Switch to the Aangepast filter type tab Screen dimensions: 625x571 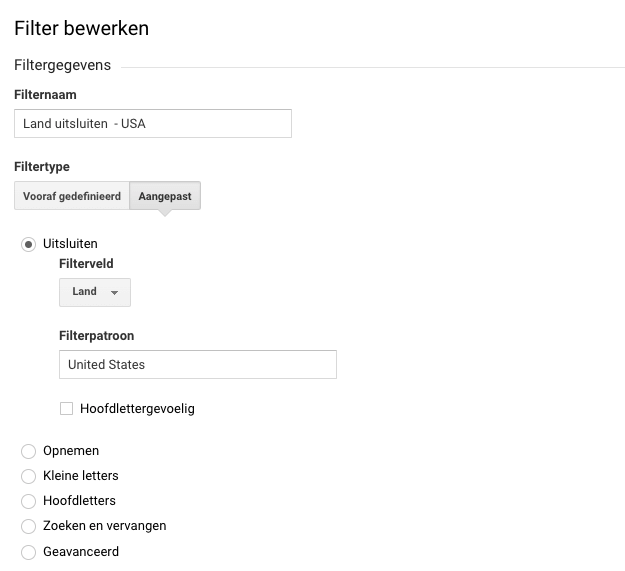point(165,196)
